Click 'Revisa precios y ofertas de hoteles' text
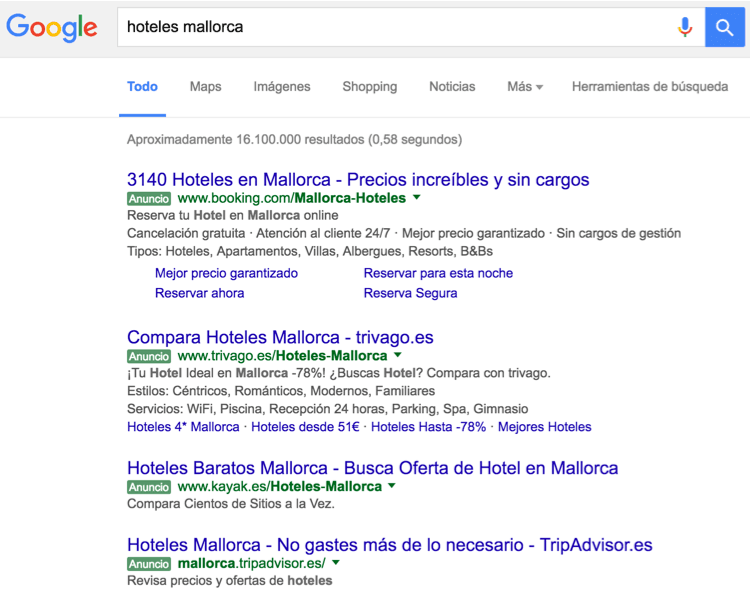751x595 pixels. tap(229, 581)
